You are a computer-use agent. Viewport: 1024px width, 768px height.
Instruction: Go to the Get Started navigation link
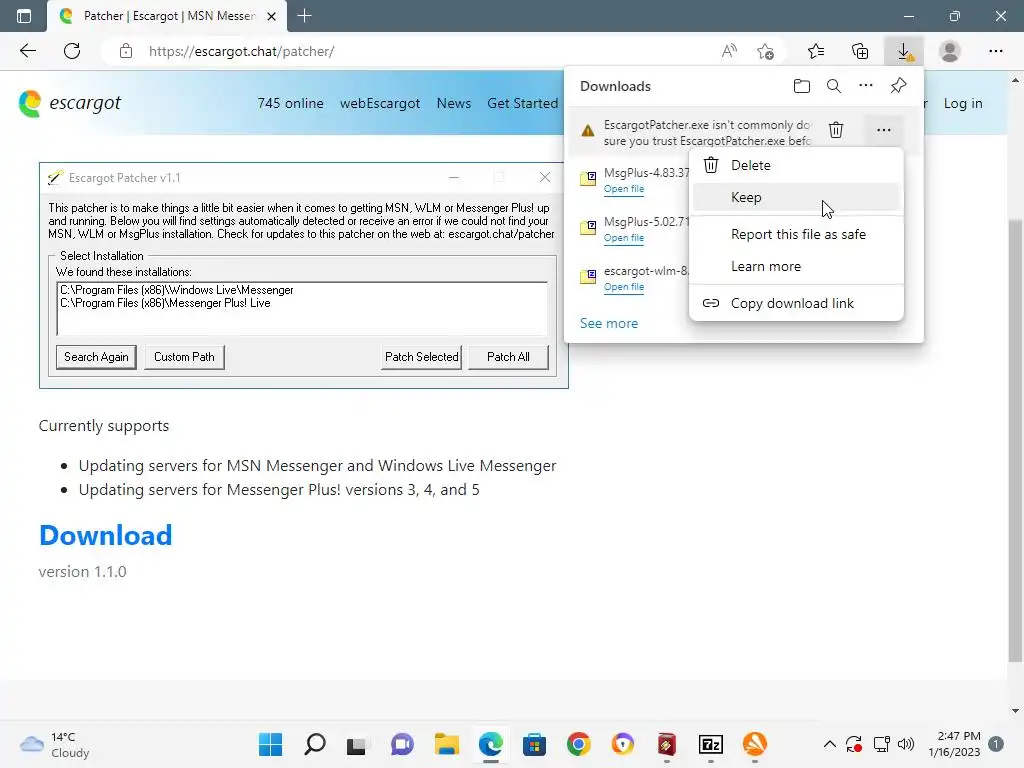click(x=522, y=103)
